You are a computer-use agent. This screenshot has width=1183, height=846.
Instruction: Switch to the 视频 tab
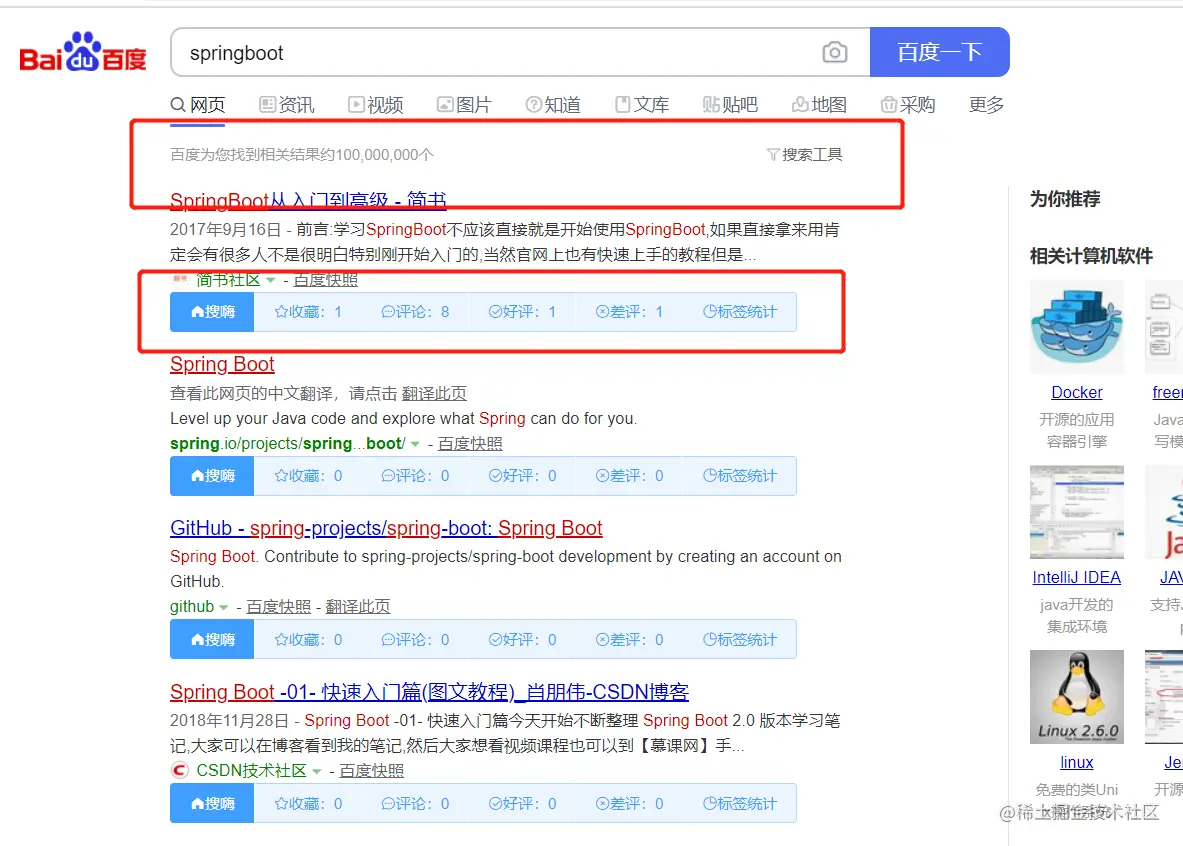376,105
